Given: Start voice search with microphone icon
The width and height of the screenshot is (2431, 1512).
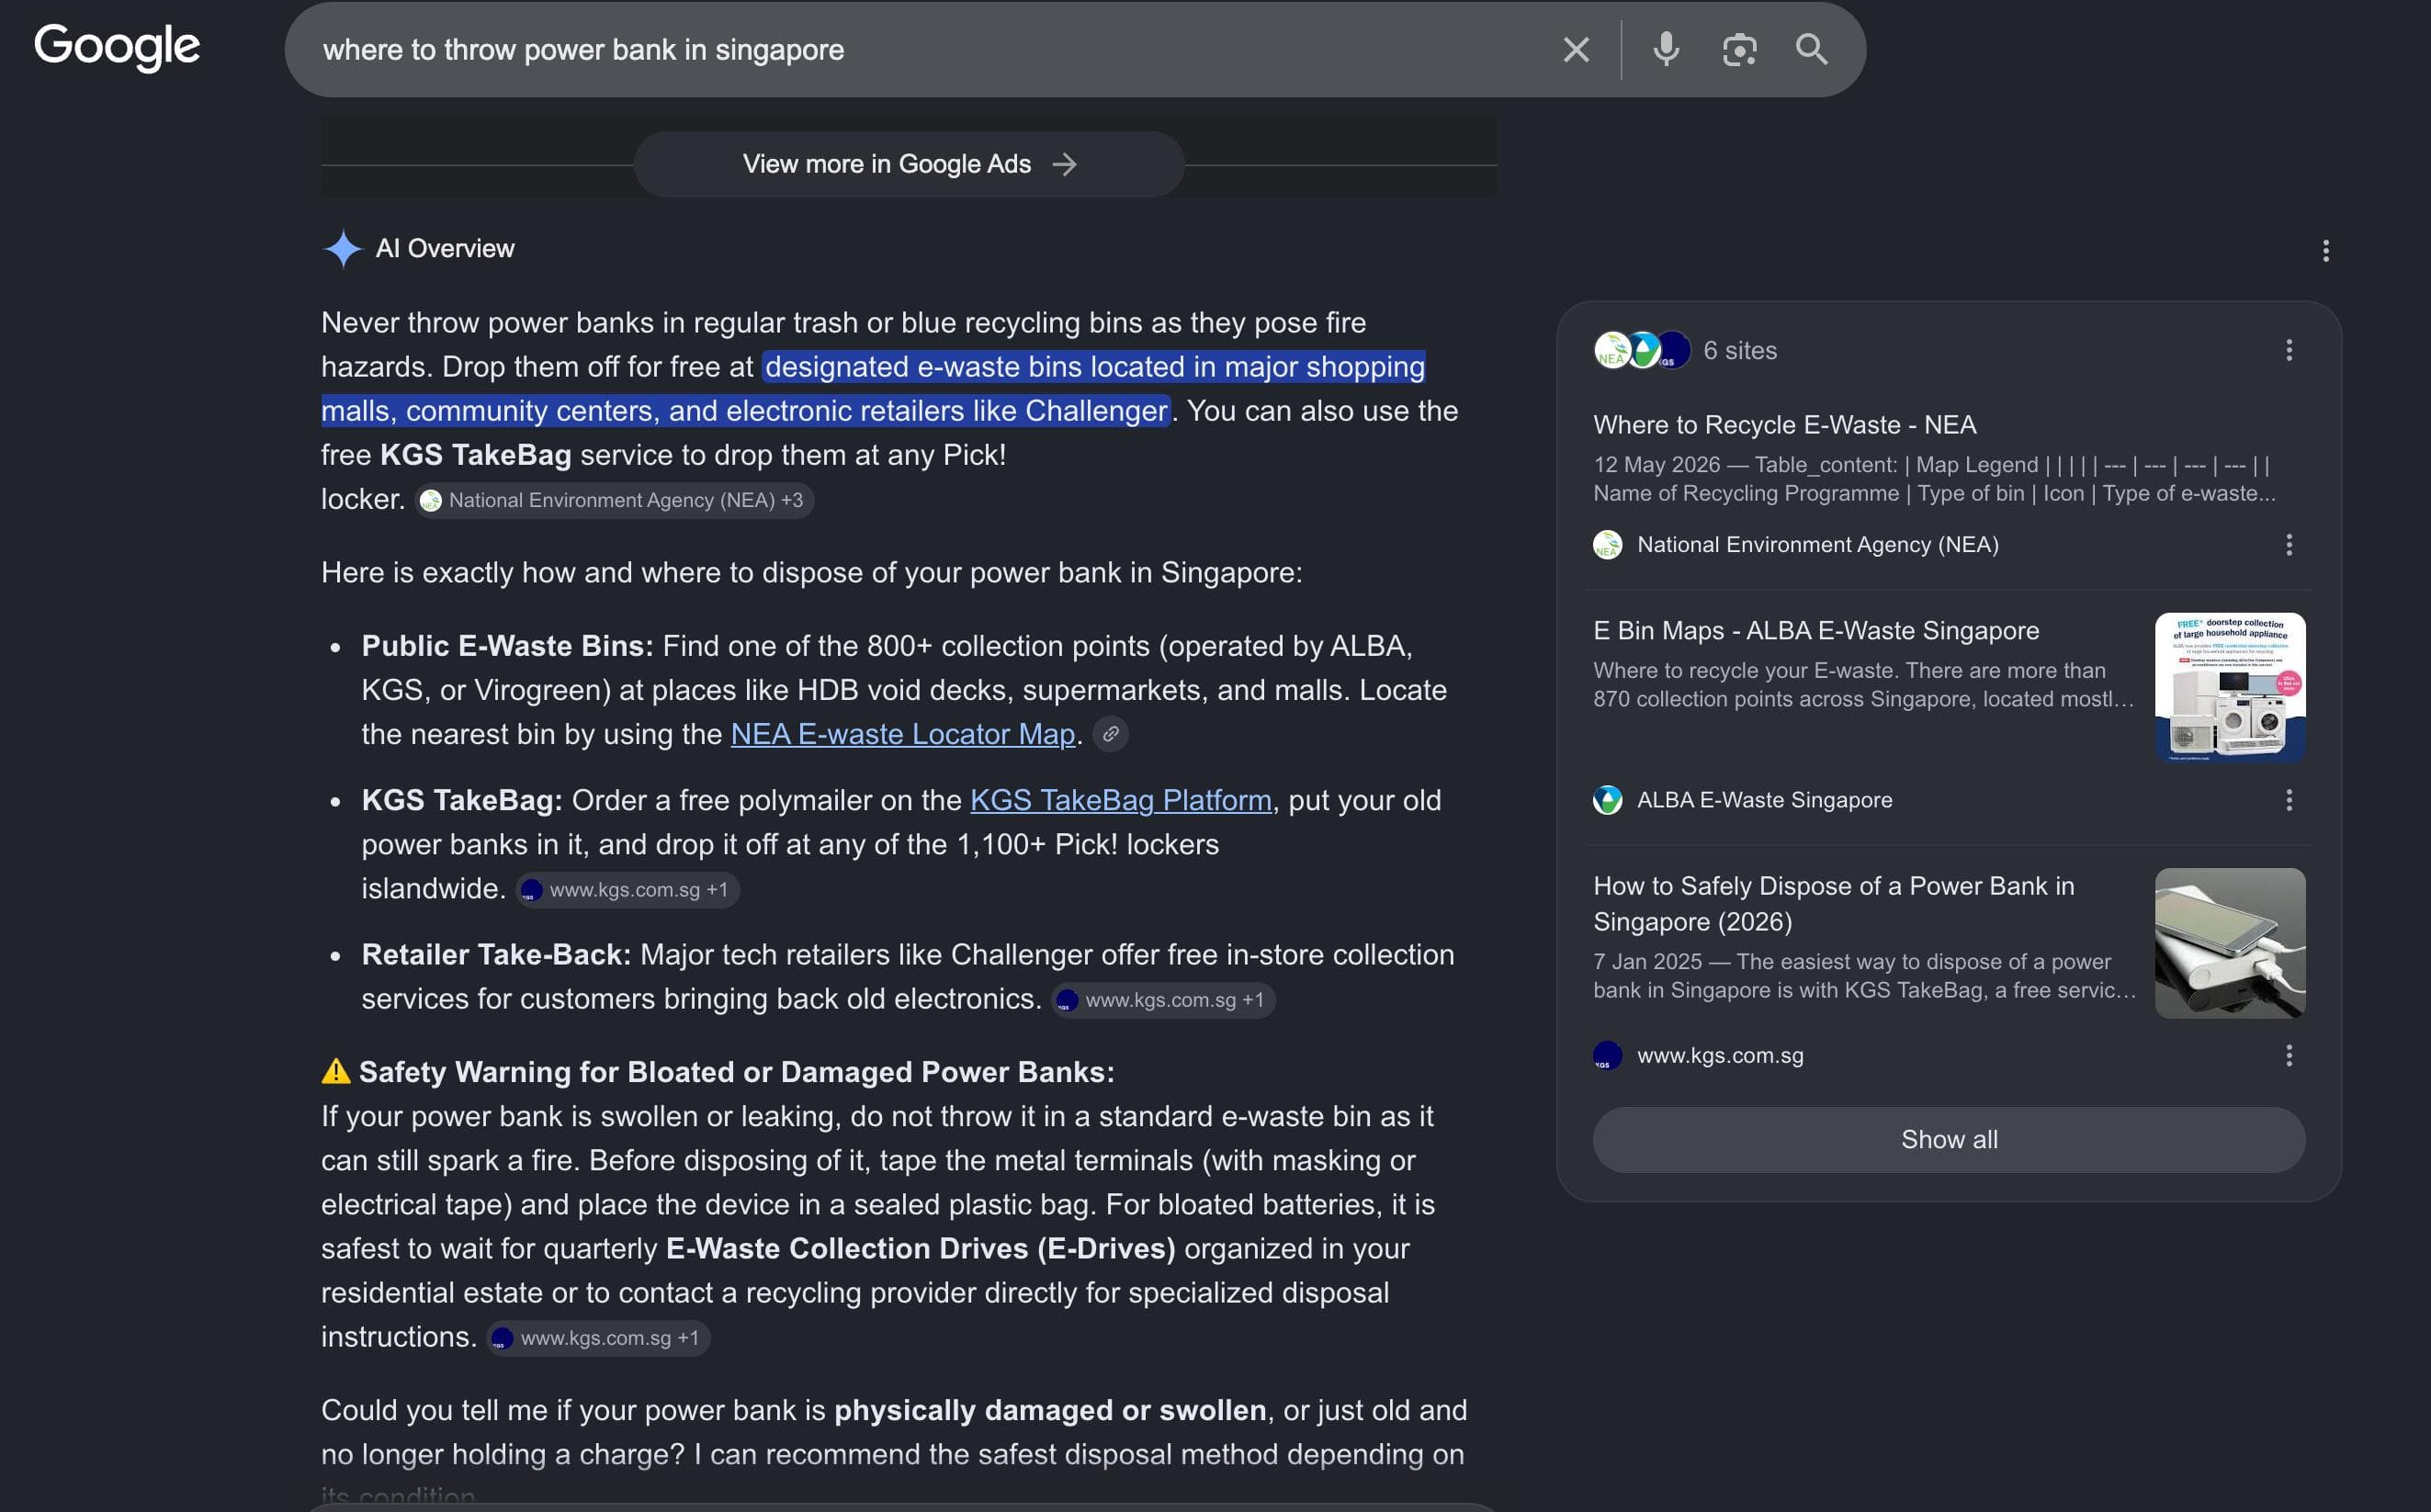Looking at the screenshot, I should (1666, 49).
